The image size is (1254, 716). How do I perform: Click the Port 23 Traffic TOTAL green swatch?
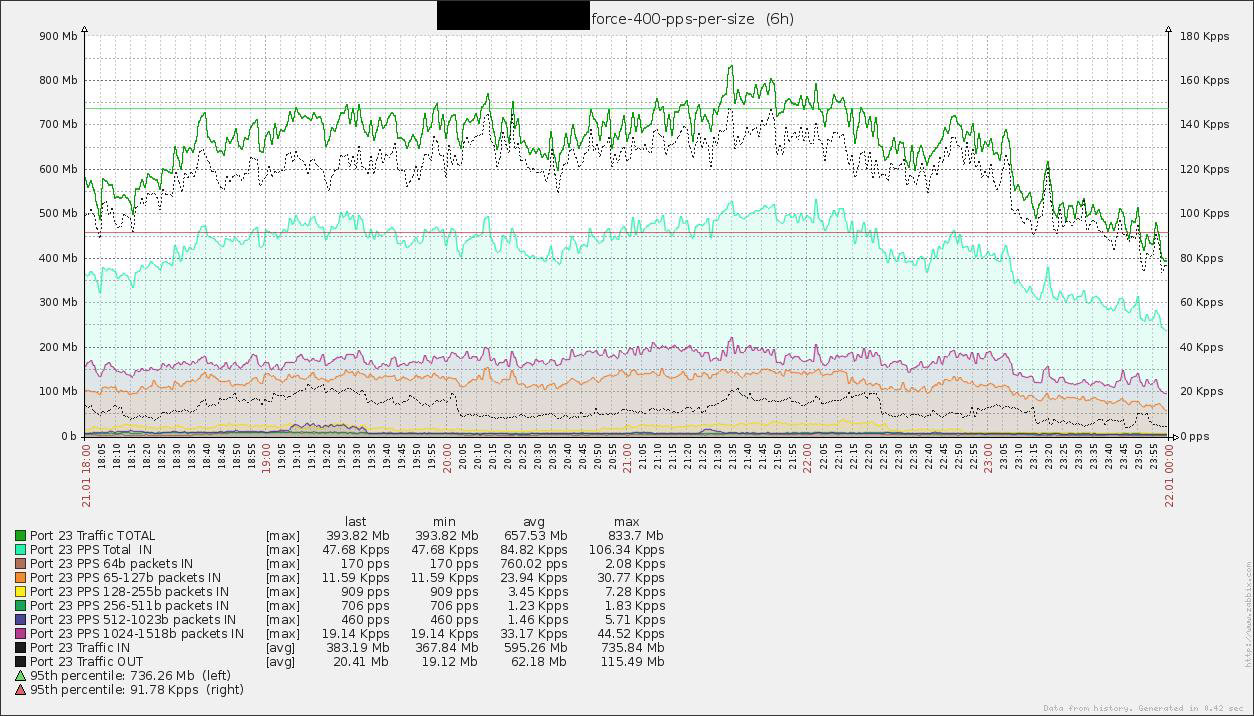[x=20, y=536]
